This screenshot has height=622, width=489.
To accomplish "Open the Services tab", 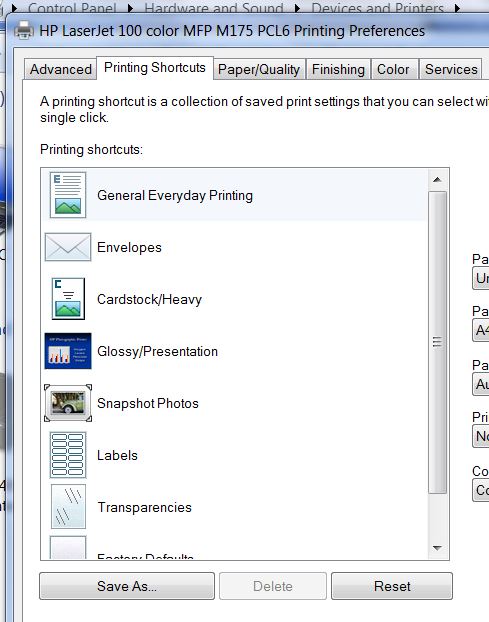I will pos(451,69).
